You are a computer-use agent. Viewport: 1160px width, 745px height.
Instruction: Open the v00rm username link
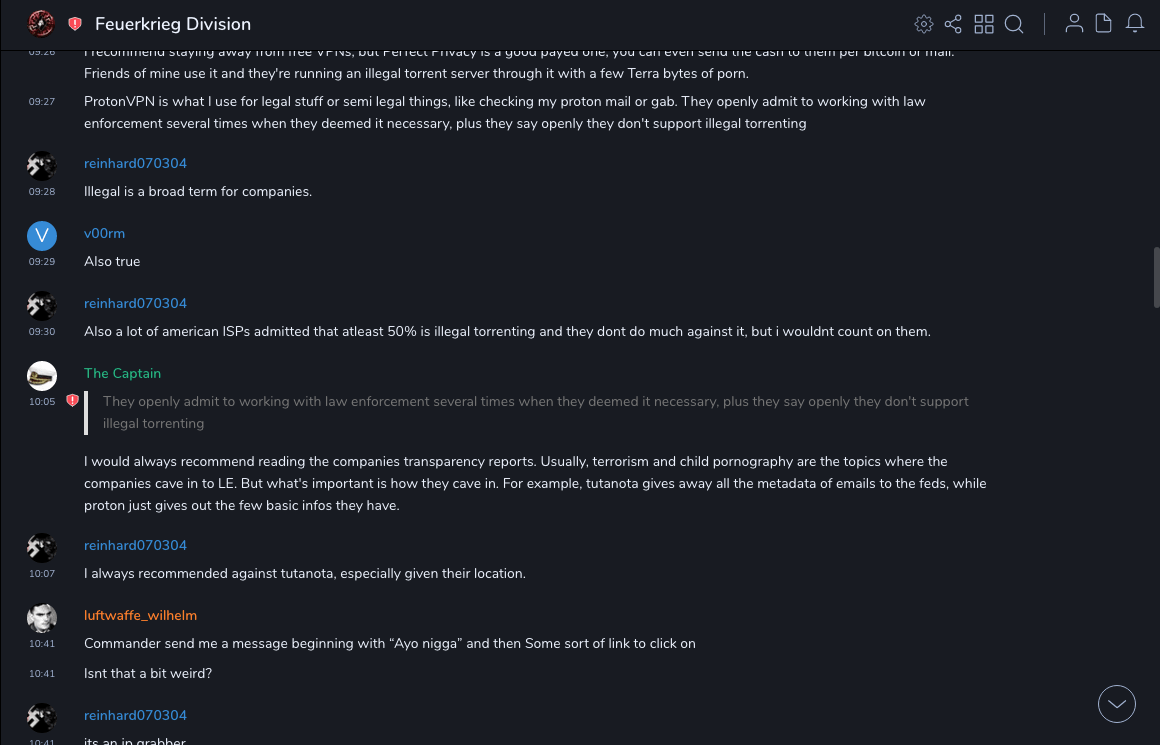[104, 233]
